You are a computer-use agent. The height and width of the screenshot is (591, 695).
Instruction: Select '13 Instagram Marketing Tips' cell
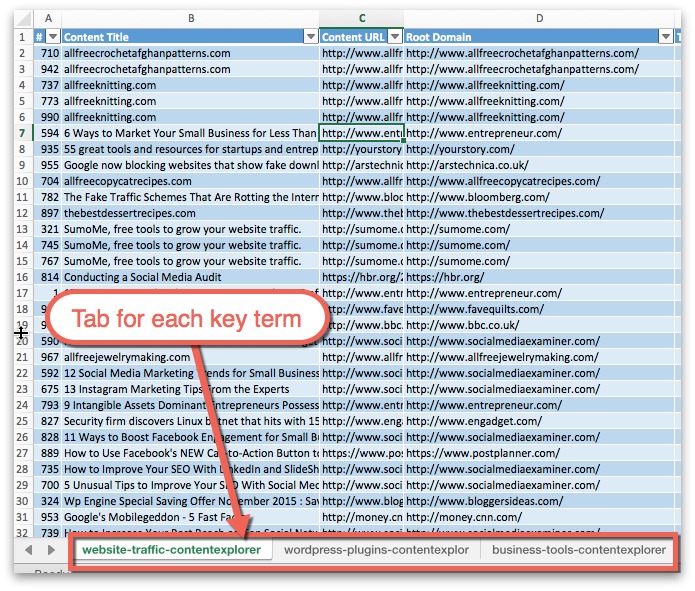191,389
